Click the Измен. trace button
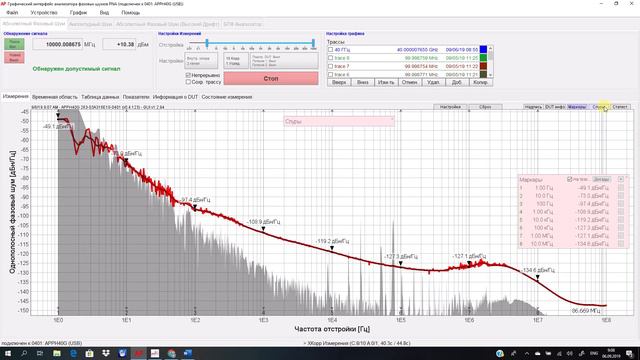640x360 pixels. pyautogui.click(x=386, y=82)
